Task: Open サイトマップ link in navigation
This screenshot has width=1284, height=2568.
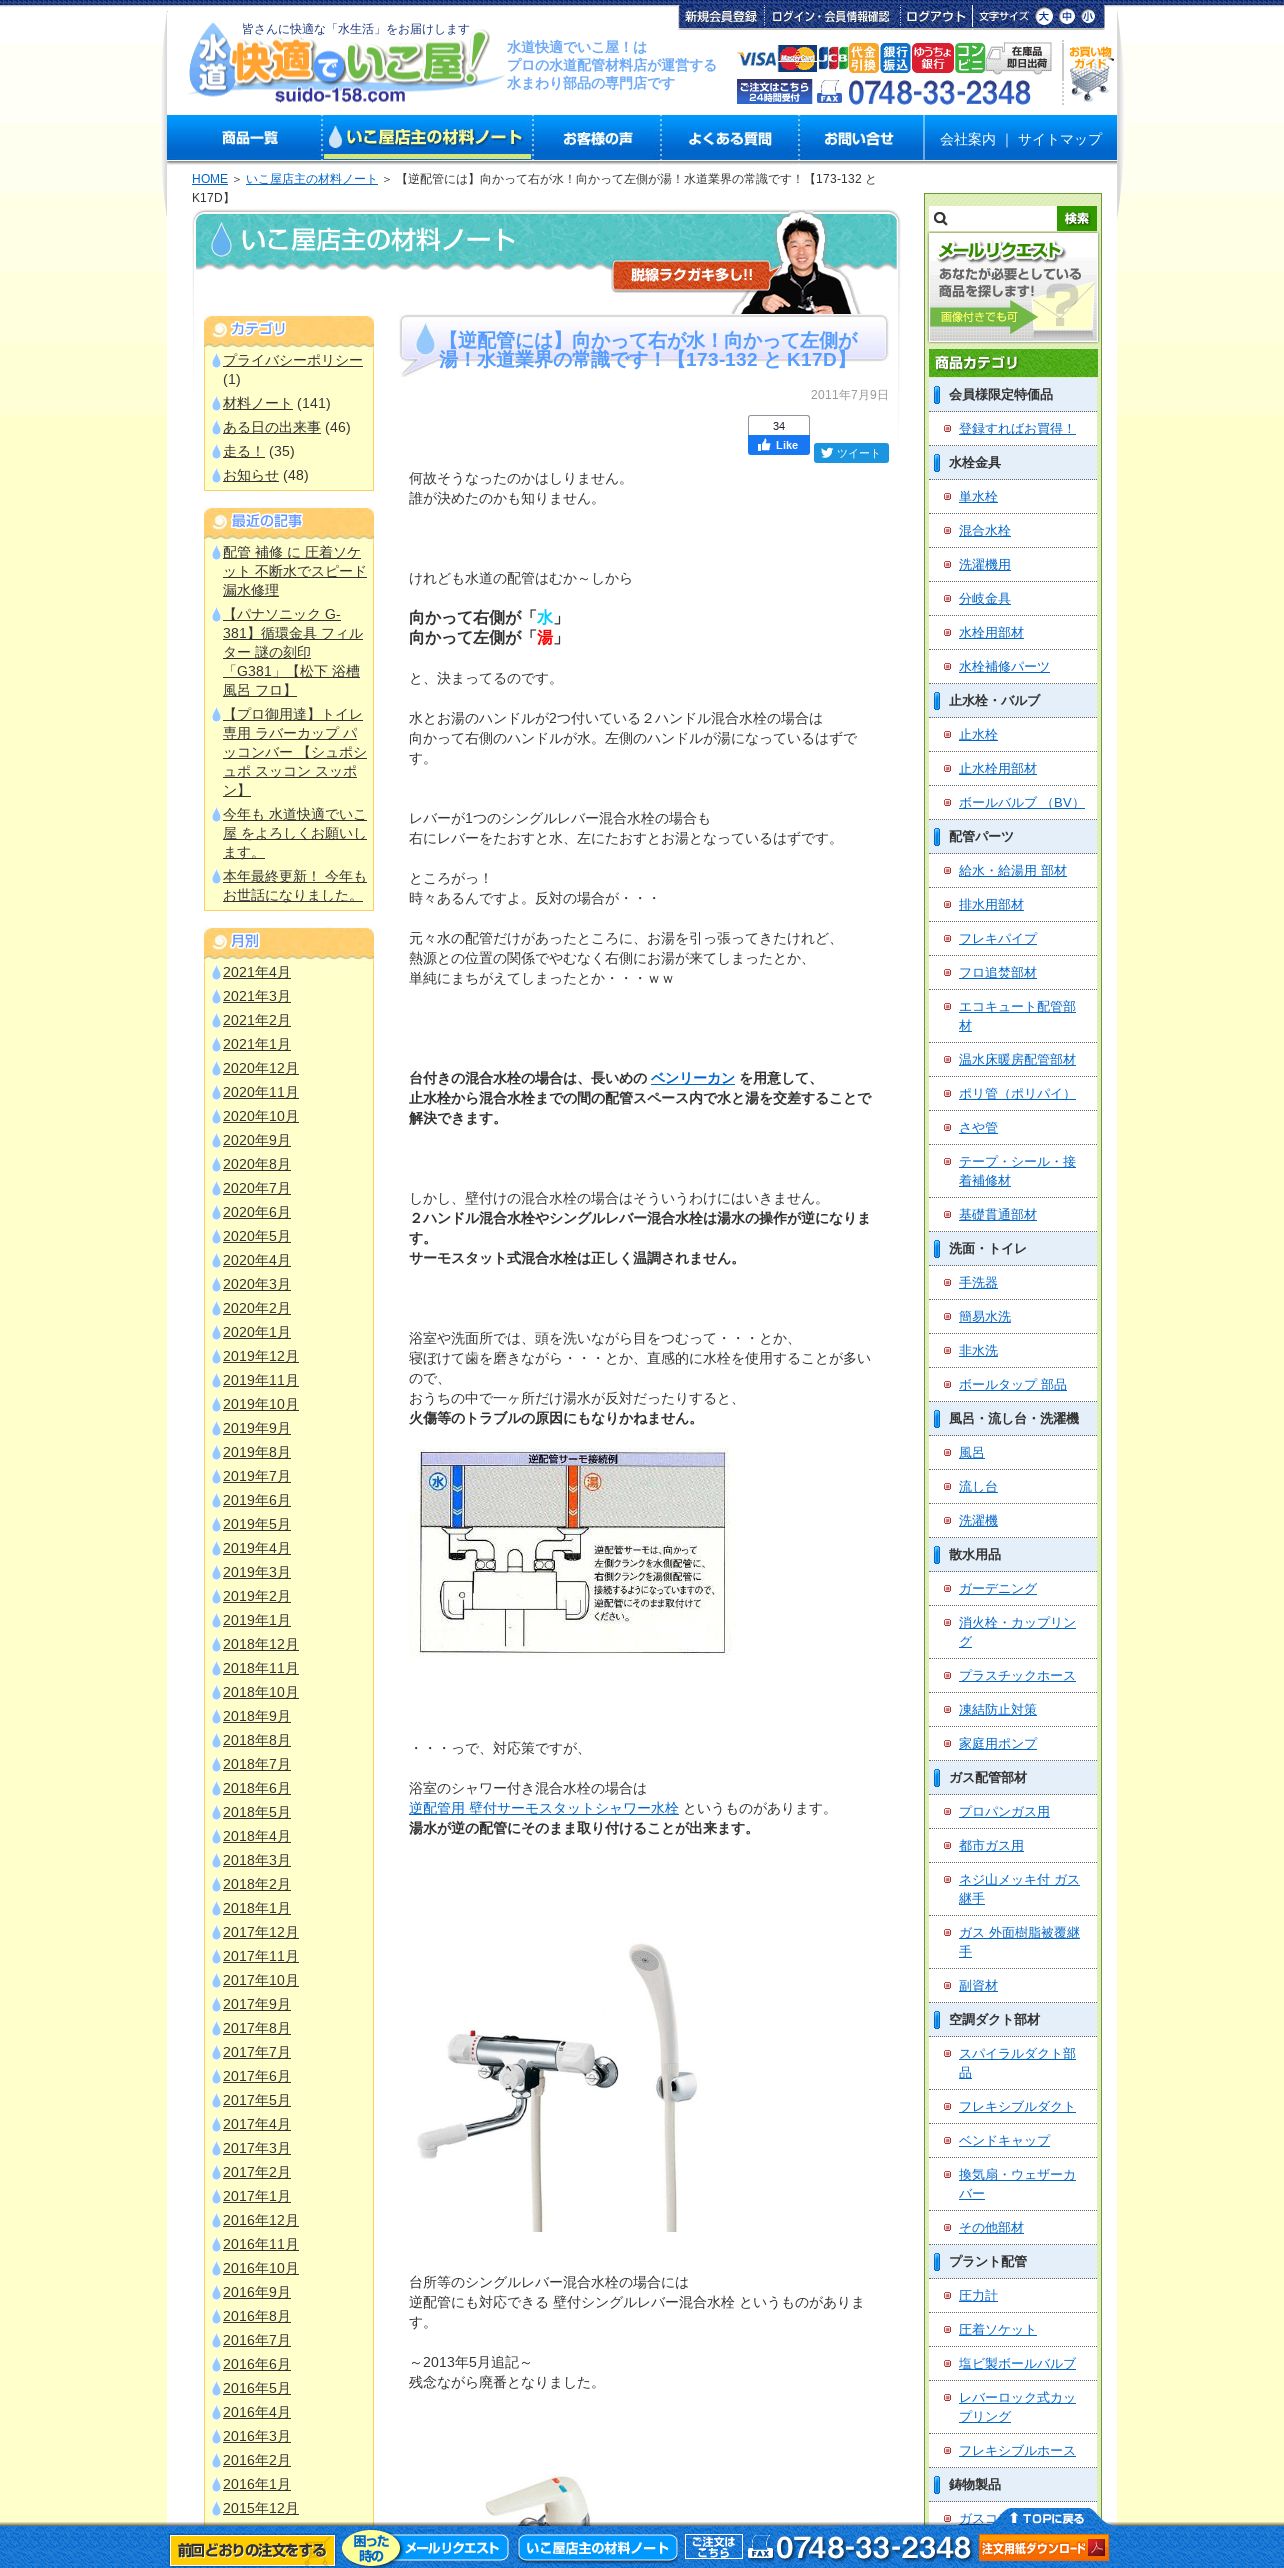Action: point(1059,139)
